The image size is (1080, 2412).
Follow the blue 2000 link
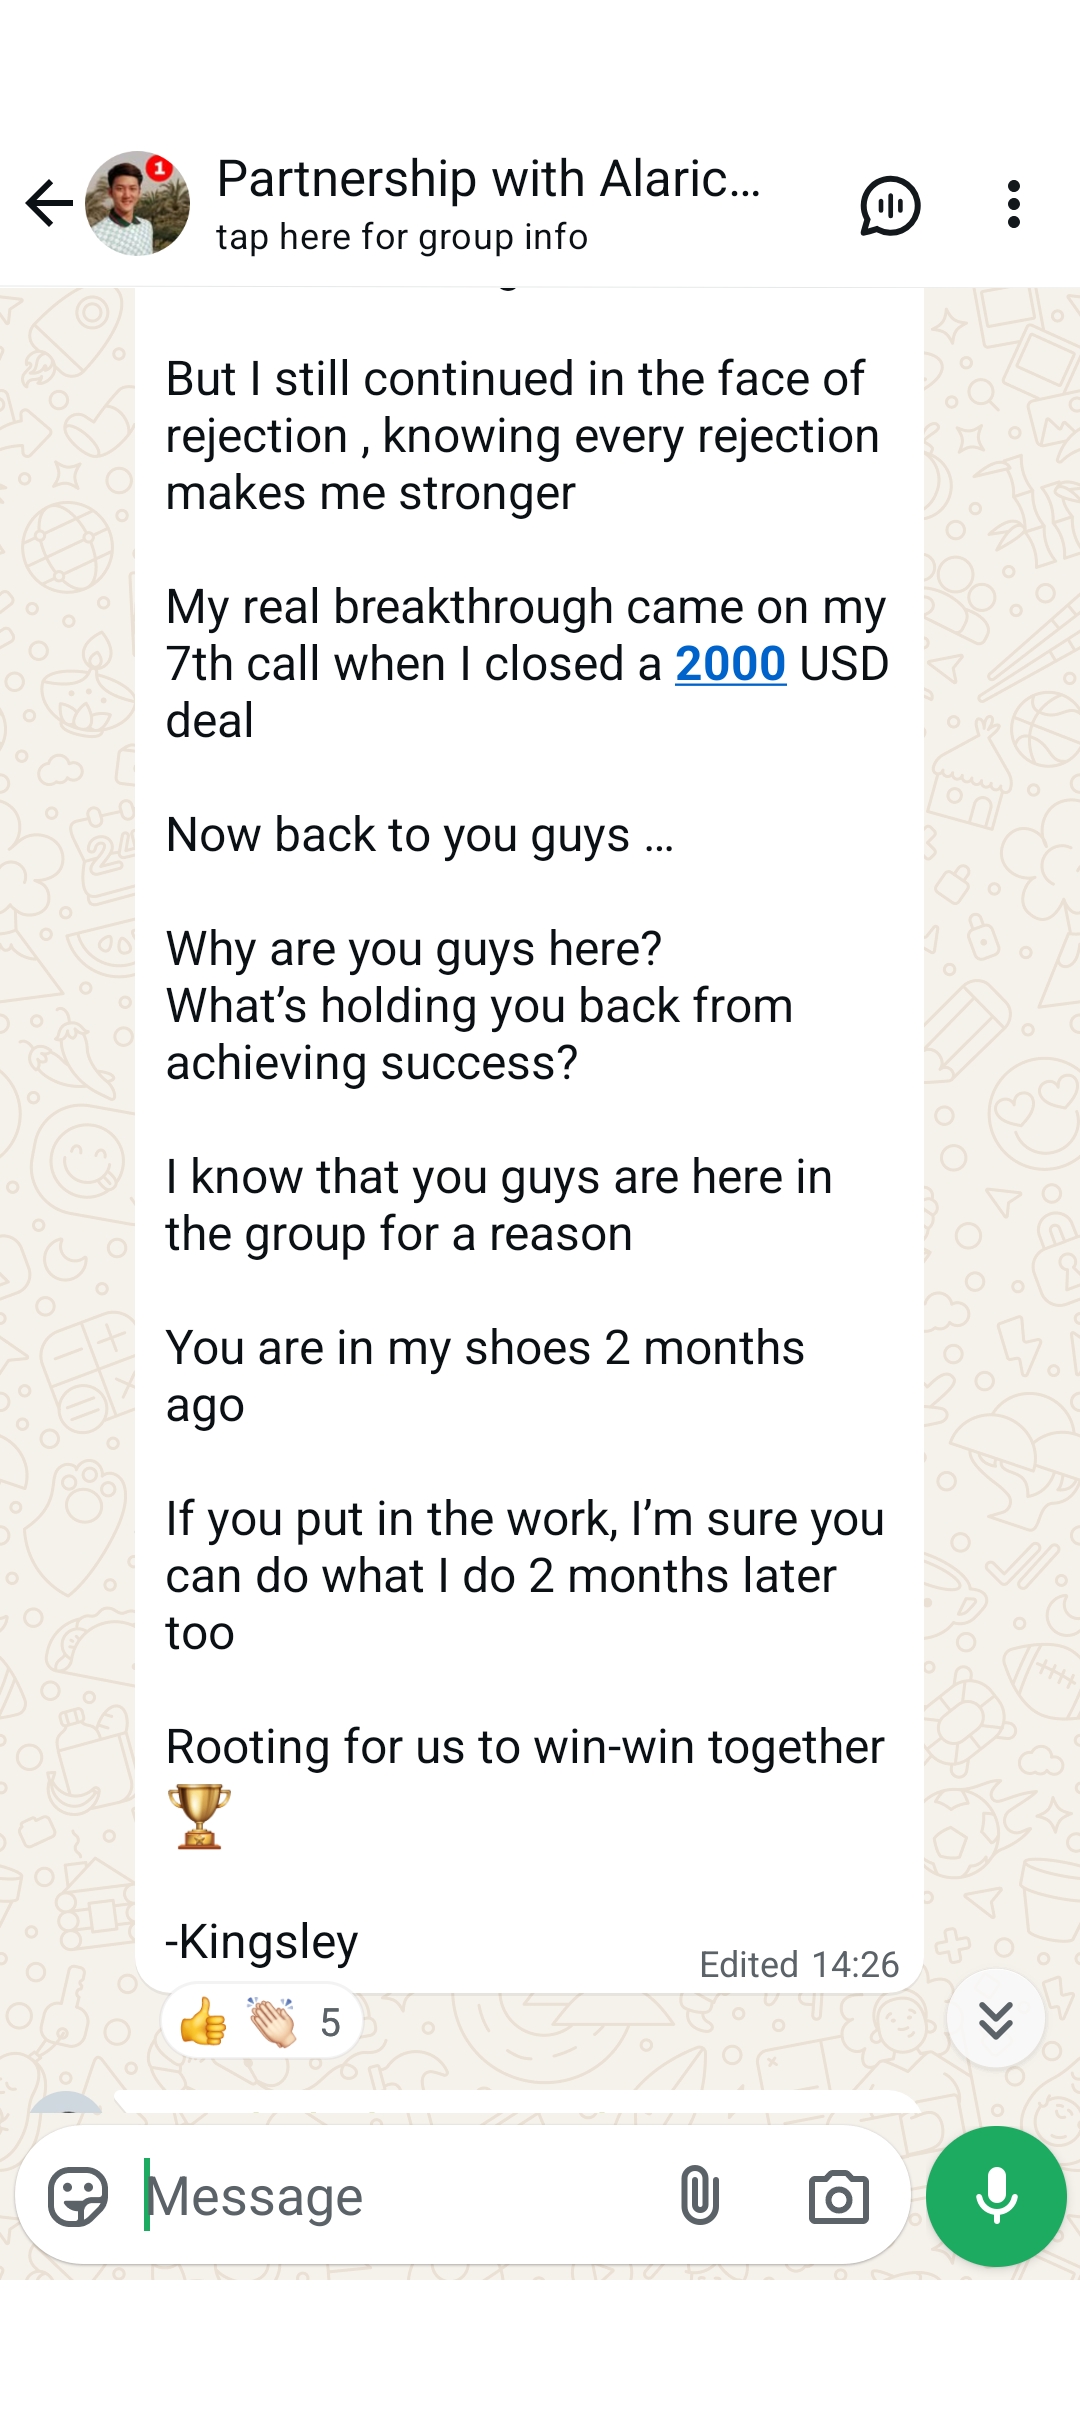click(x=730, y=664)
